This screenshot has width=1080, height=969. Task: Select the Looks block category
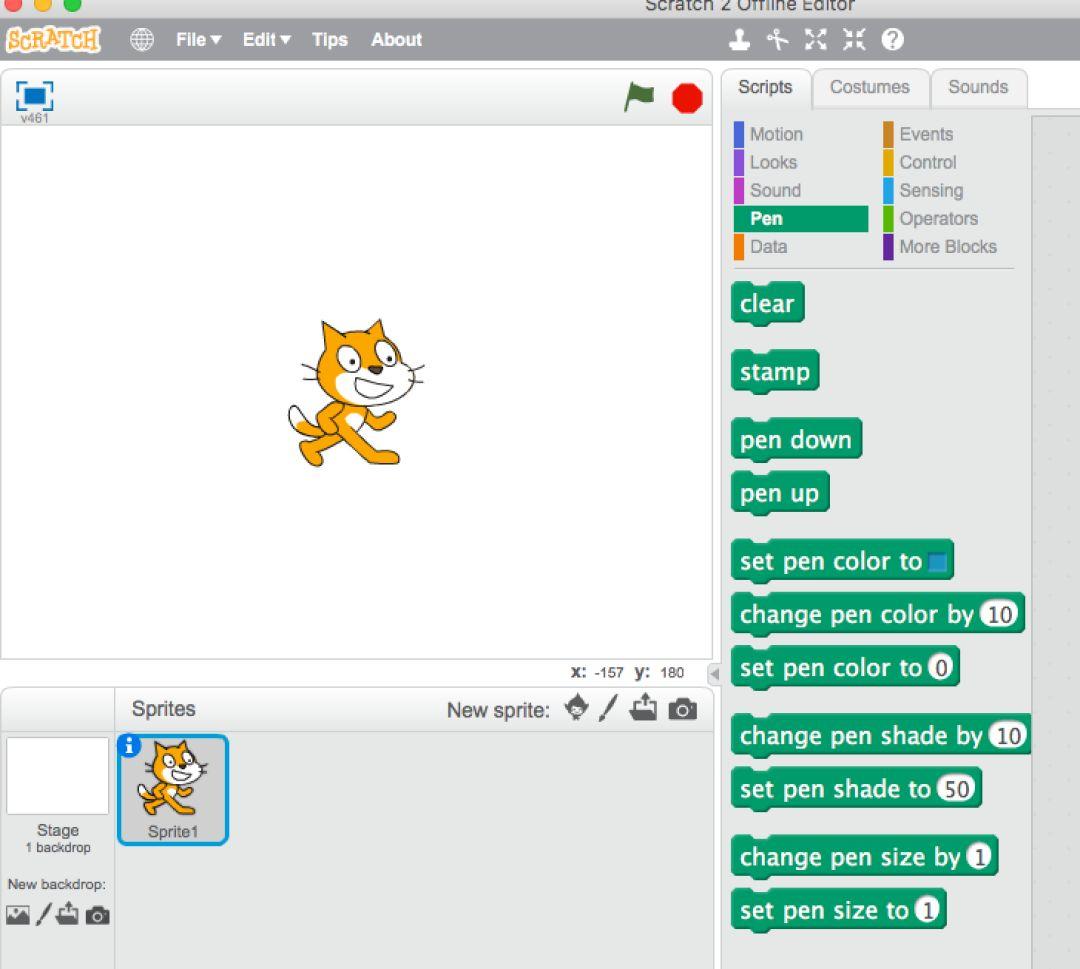(x=800, y=163)
